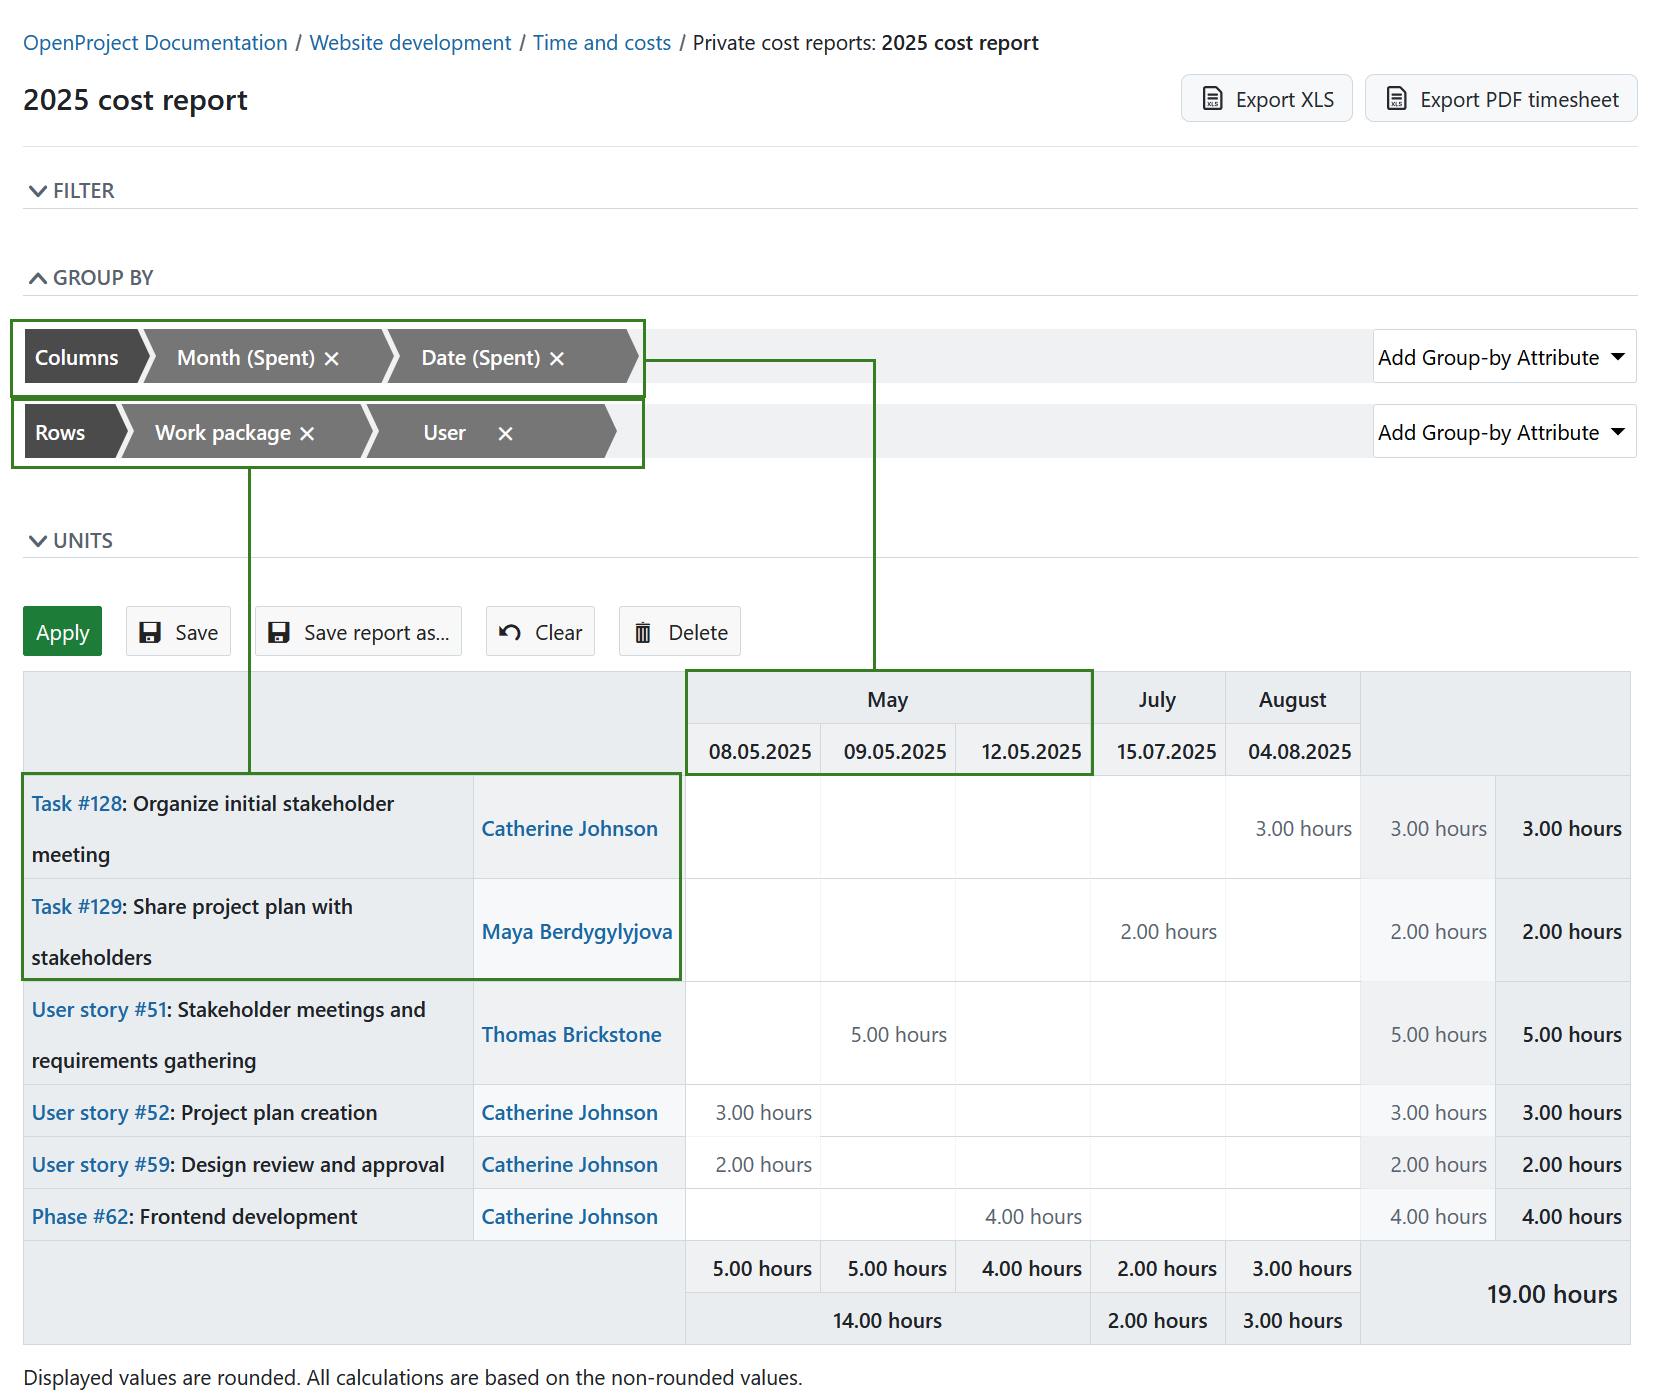The image size is (1653, 1396).
Task: Remove Work package from rows grouping
Action: (x=307, y=432)
